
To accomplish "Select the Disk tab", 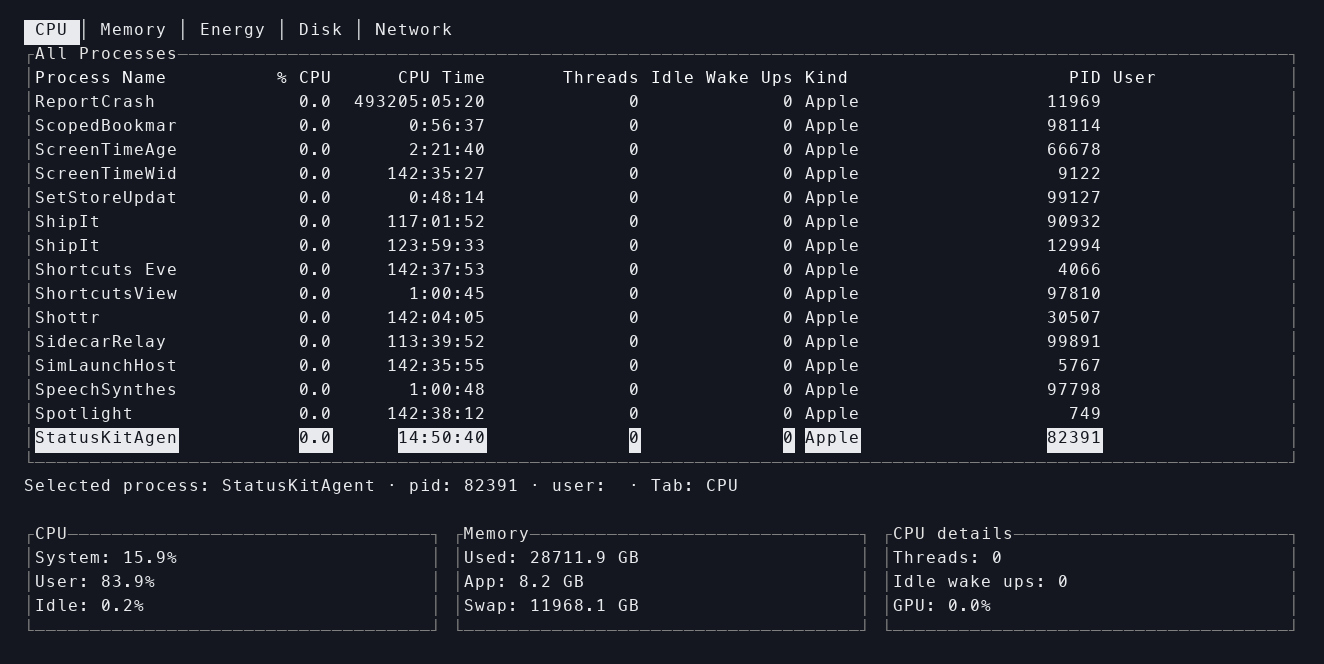I will tap(320, 30).
